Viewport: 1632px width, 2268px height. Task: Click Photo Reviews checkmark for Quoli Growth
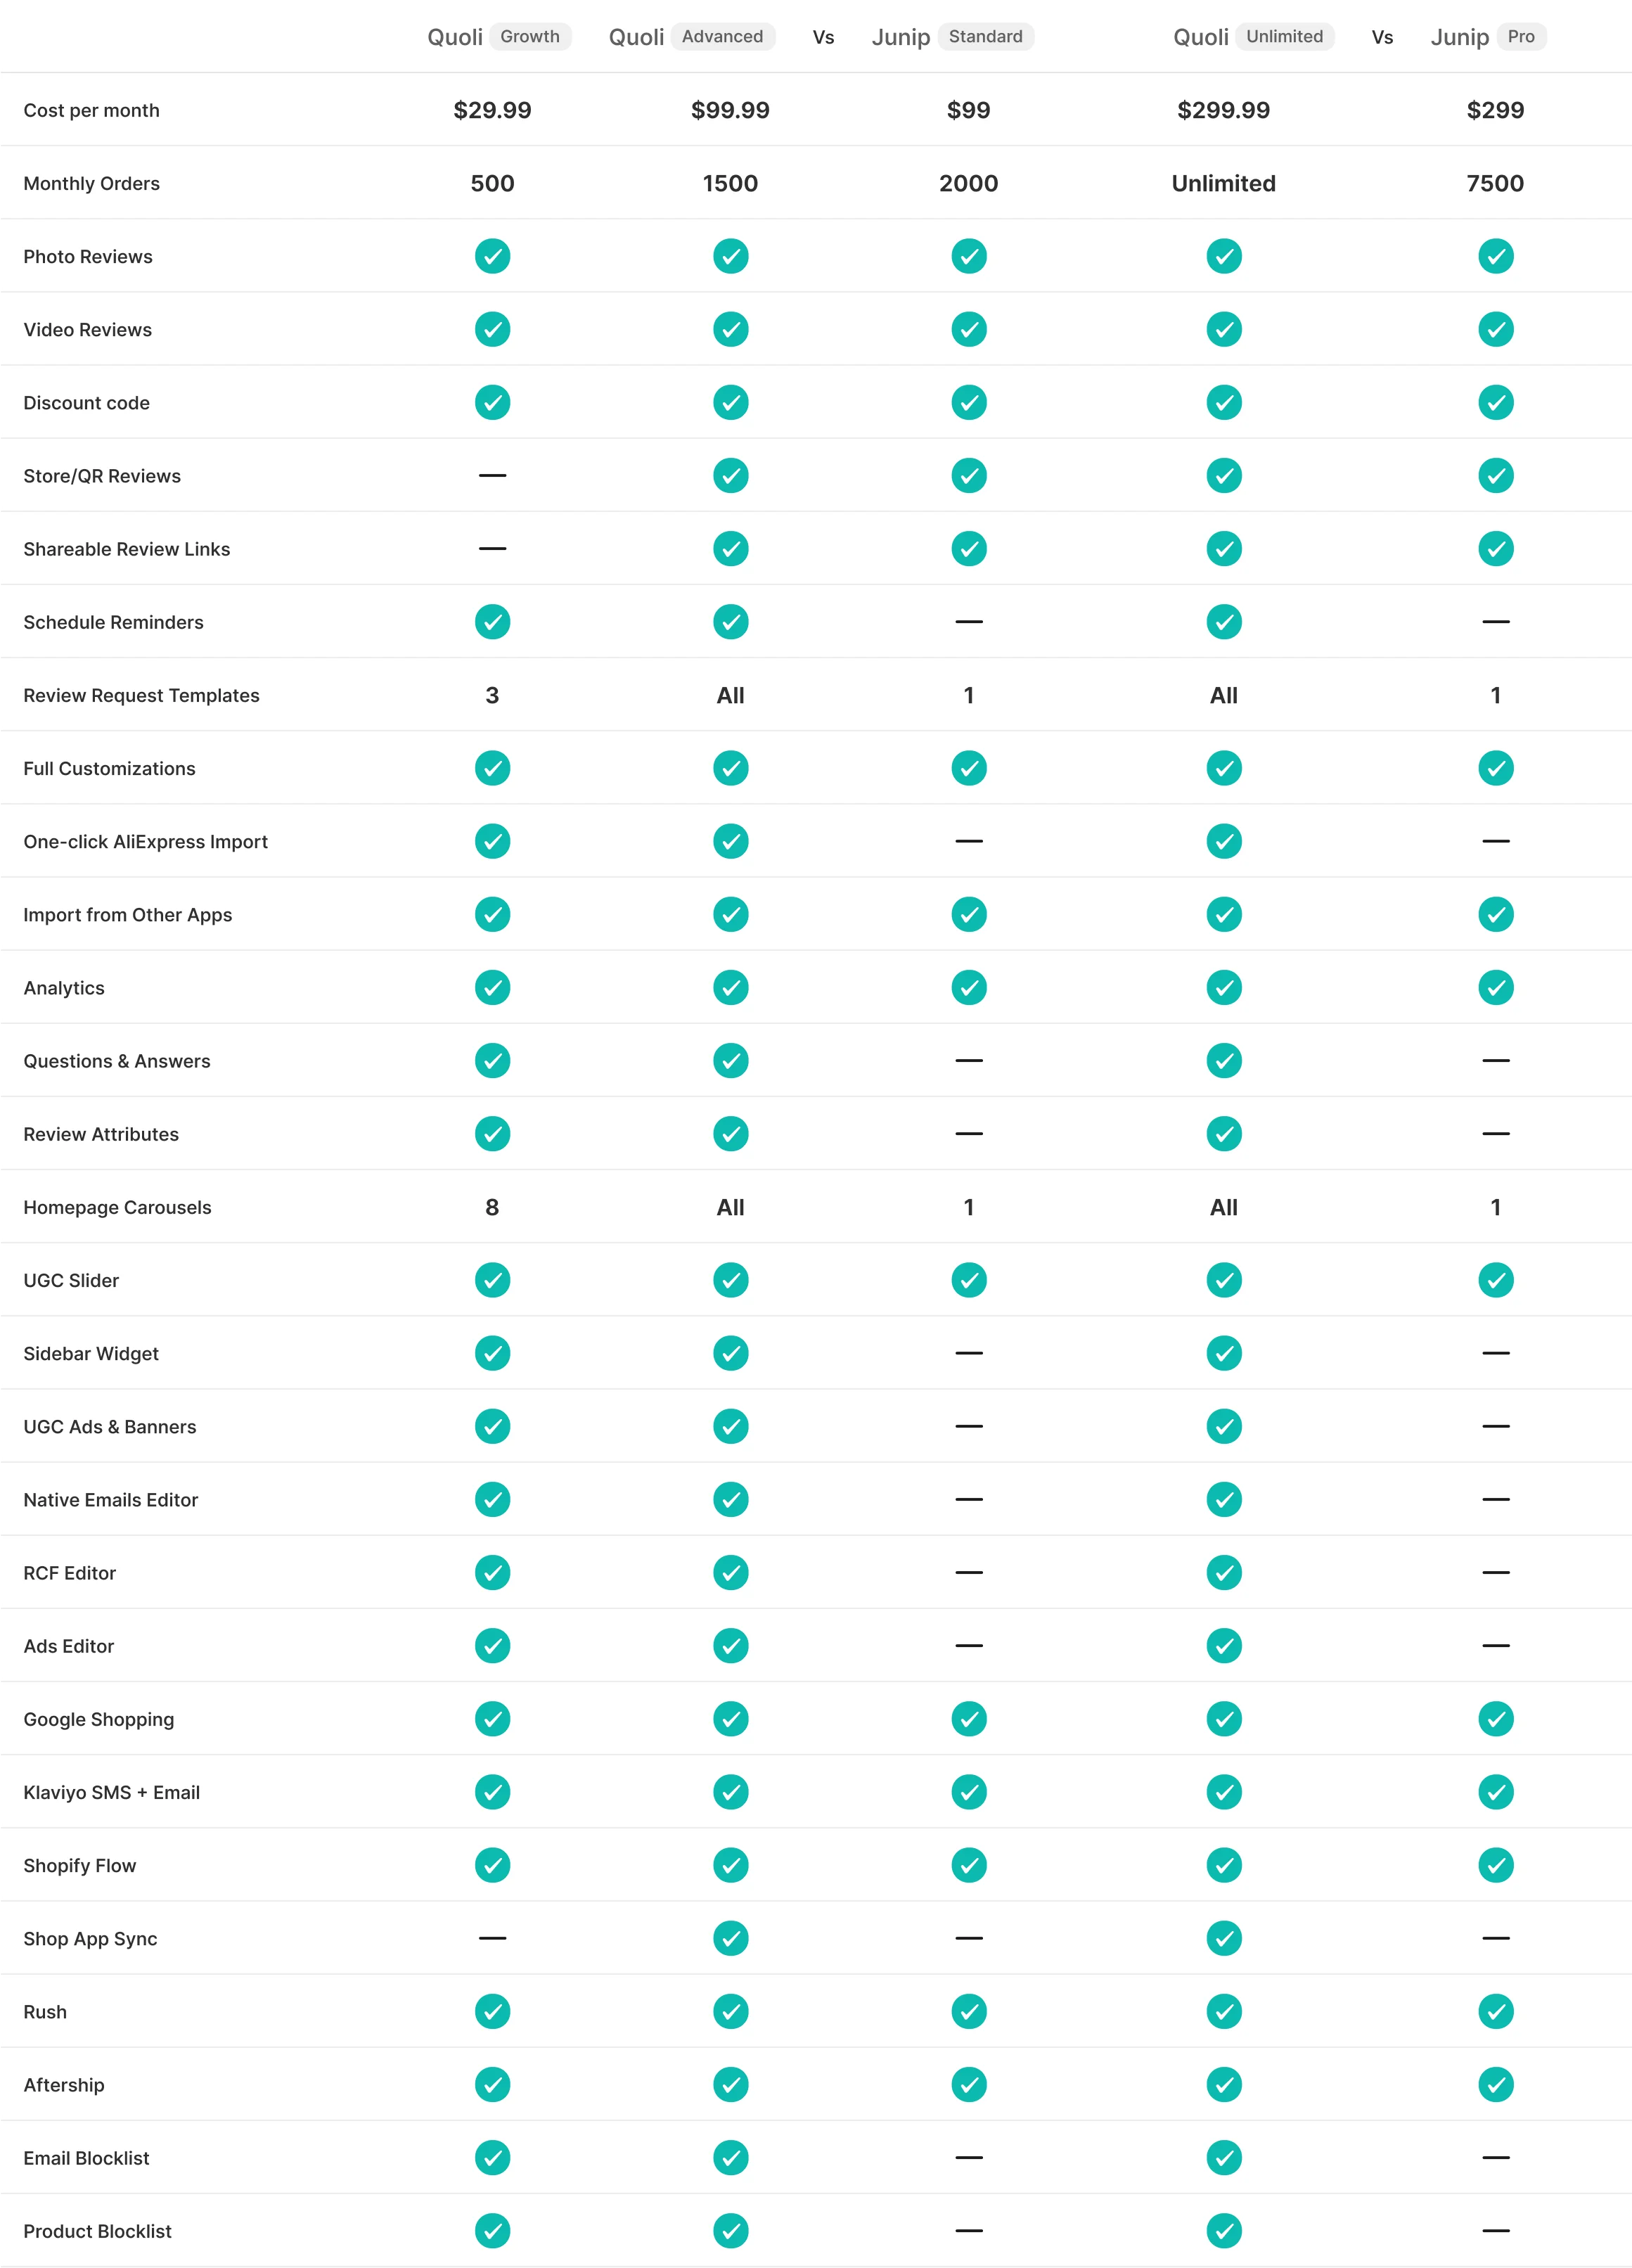tap(492, 256)
